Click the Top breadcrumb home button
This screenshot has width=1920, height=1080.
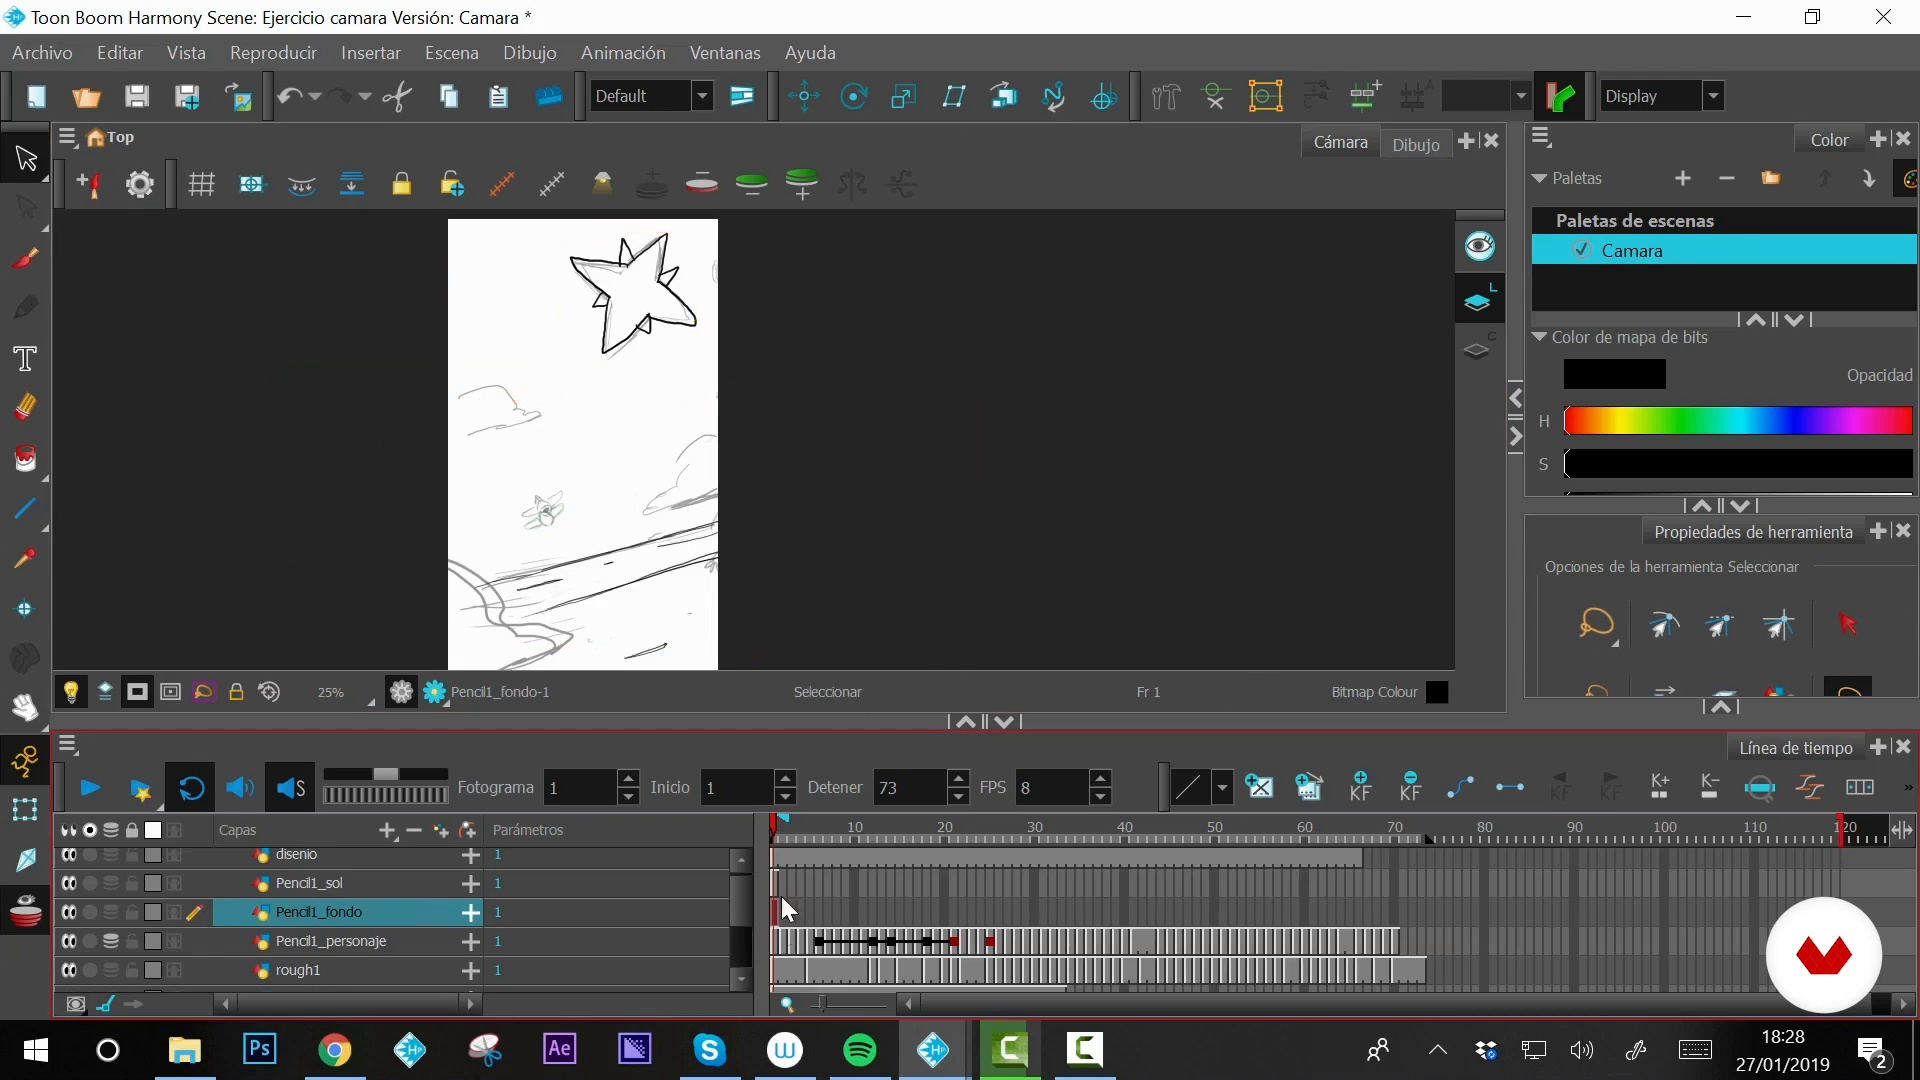tap(111, 137)
